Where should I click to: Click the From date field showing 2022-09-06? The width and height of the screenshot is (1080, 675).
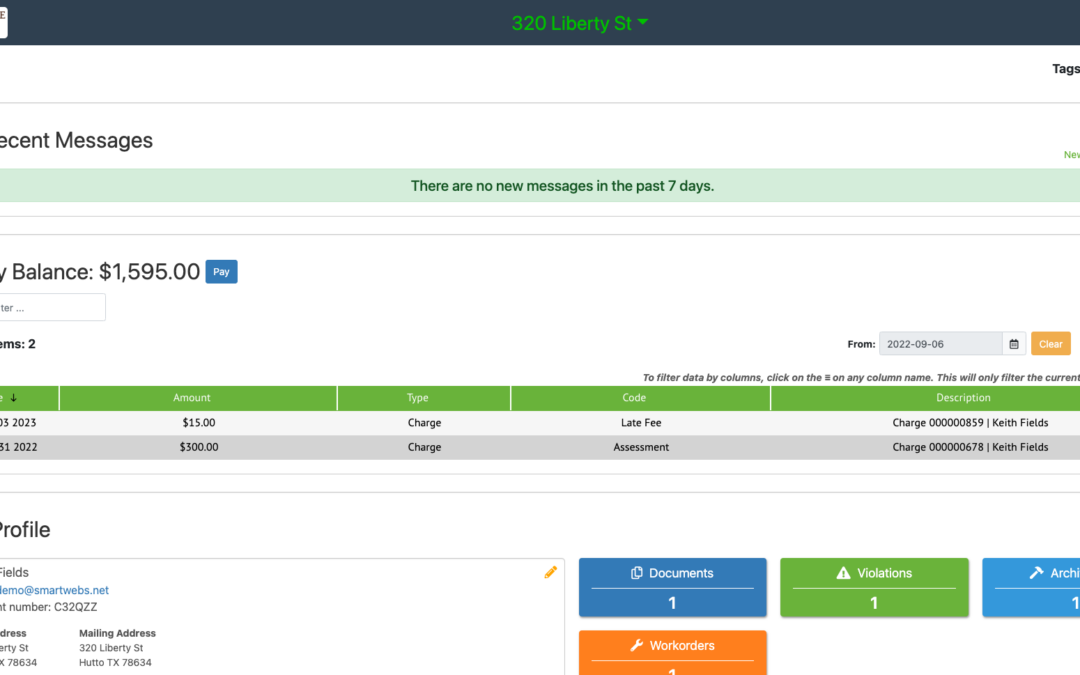coord(940,344)
